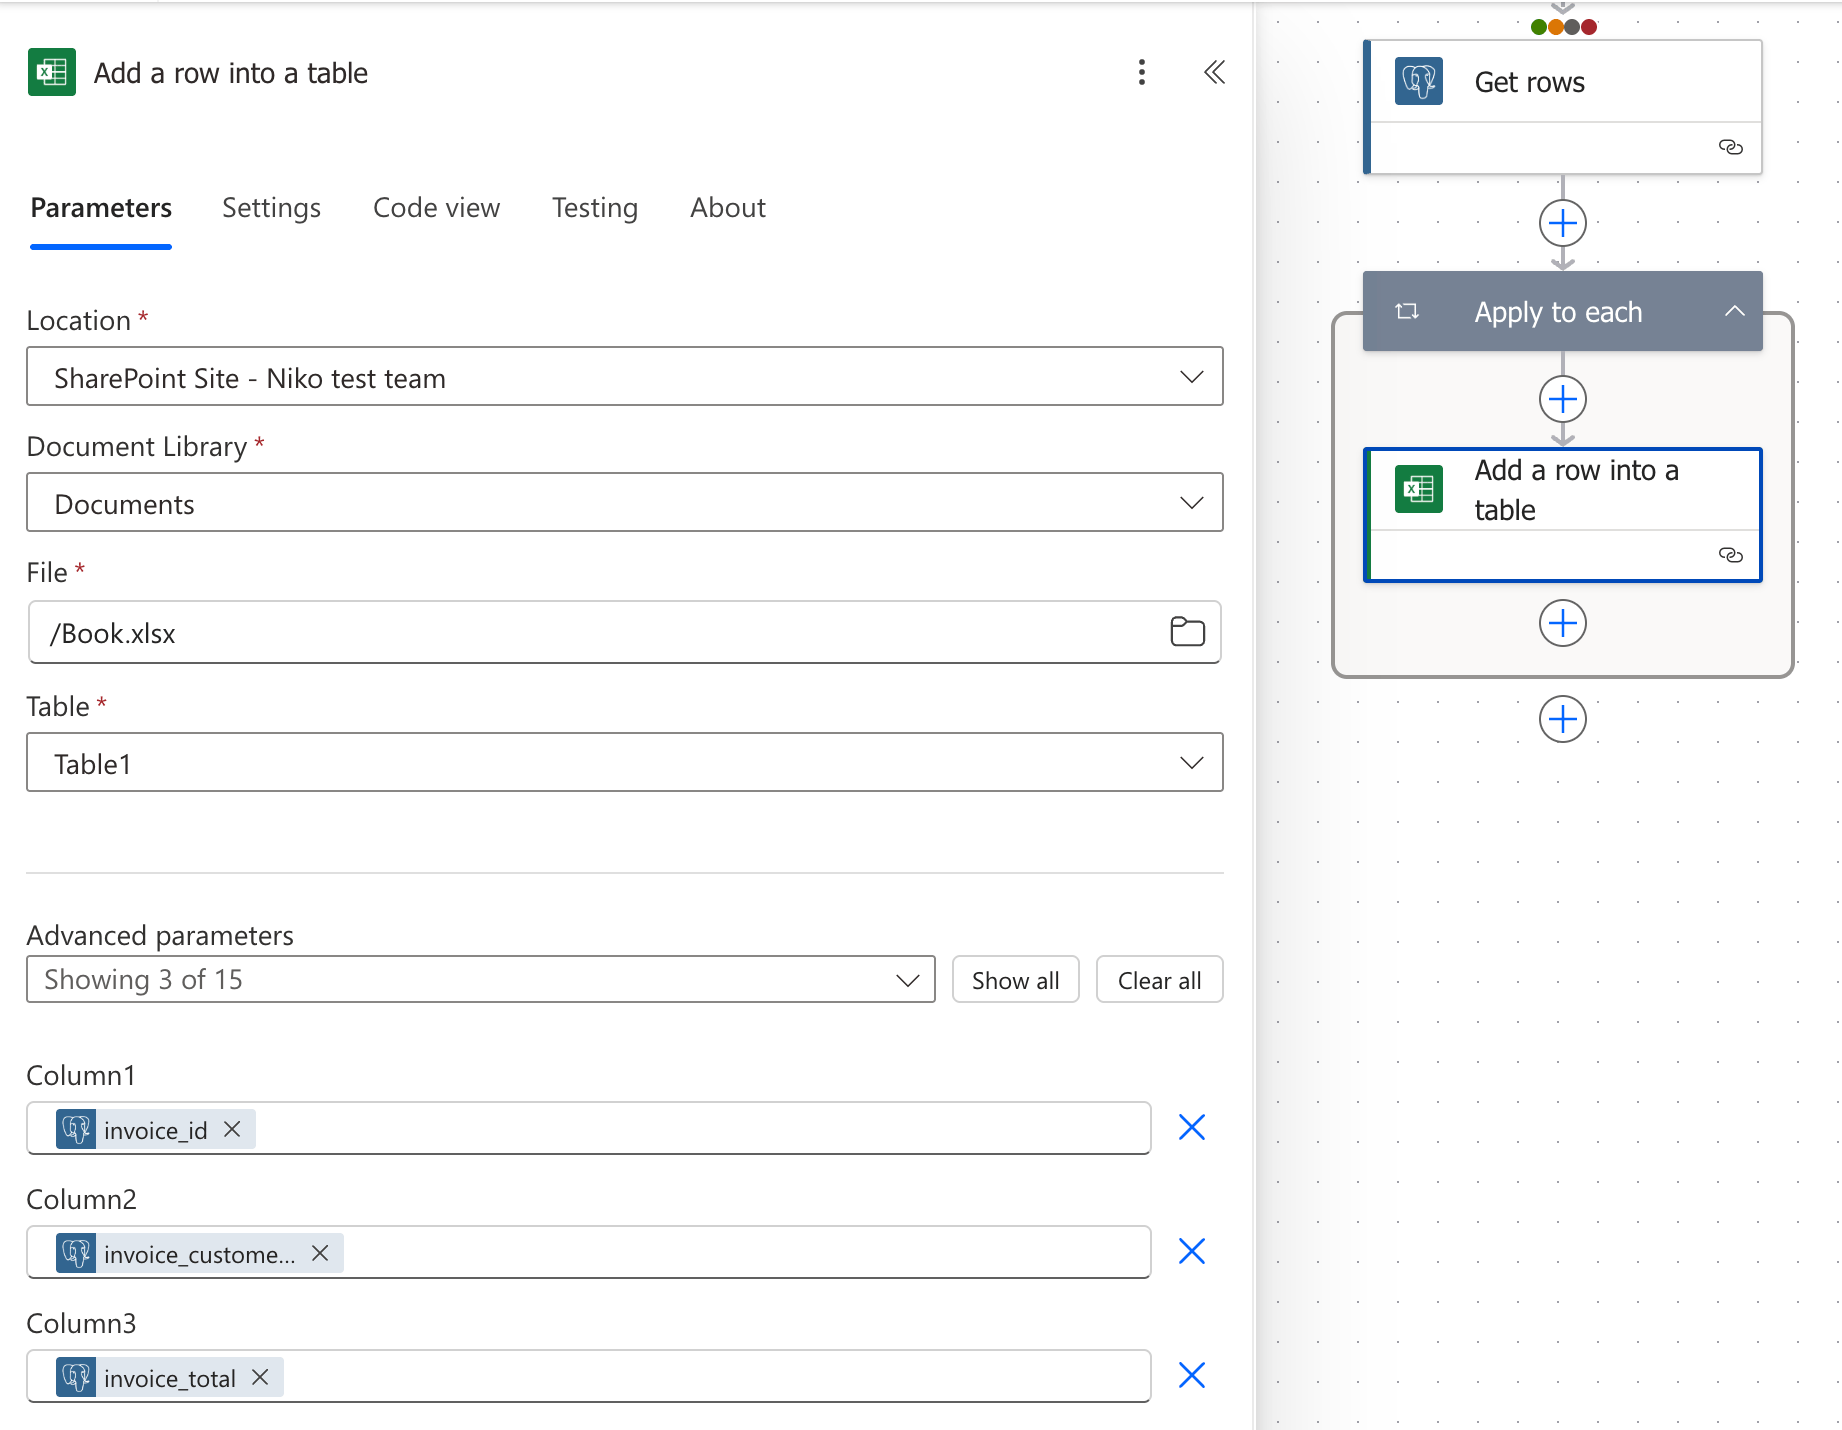This screenshot has width=1842, height=1430.
Task: Select the Add a row into a table card
Action: (x=1563, y=515)
